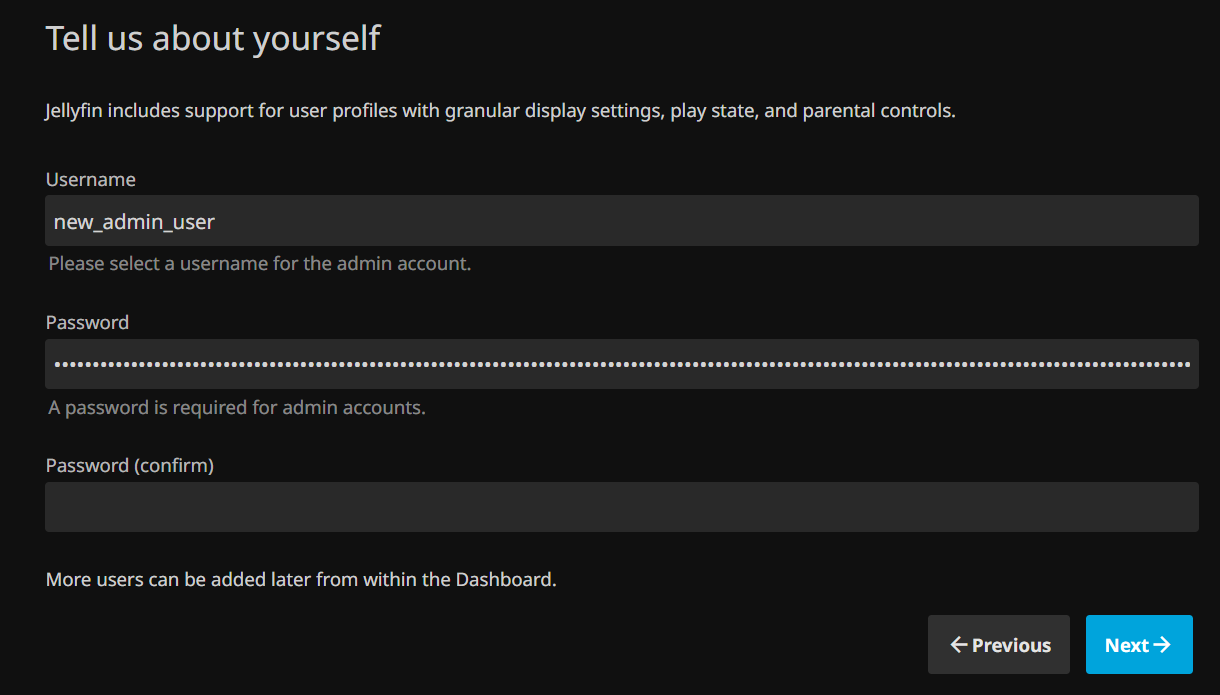Image resolution: width=1220 pixels, height=695 pixels.
Task: Click the "Tell us about yourself" heading
Action: pos(213,39)
